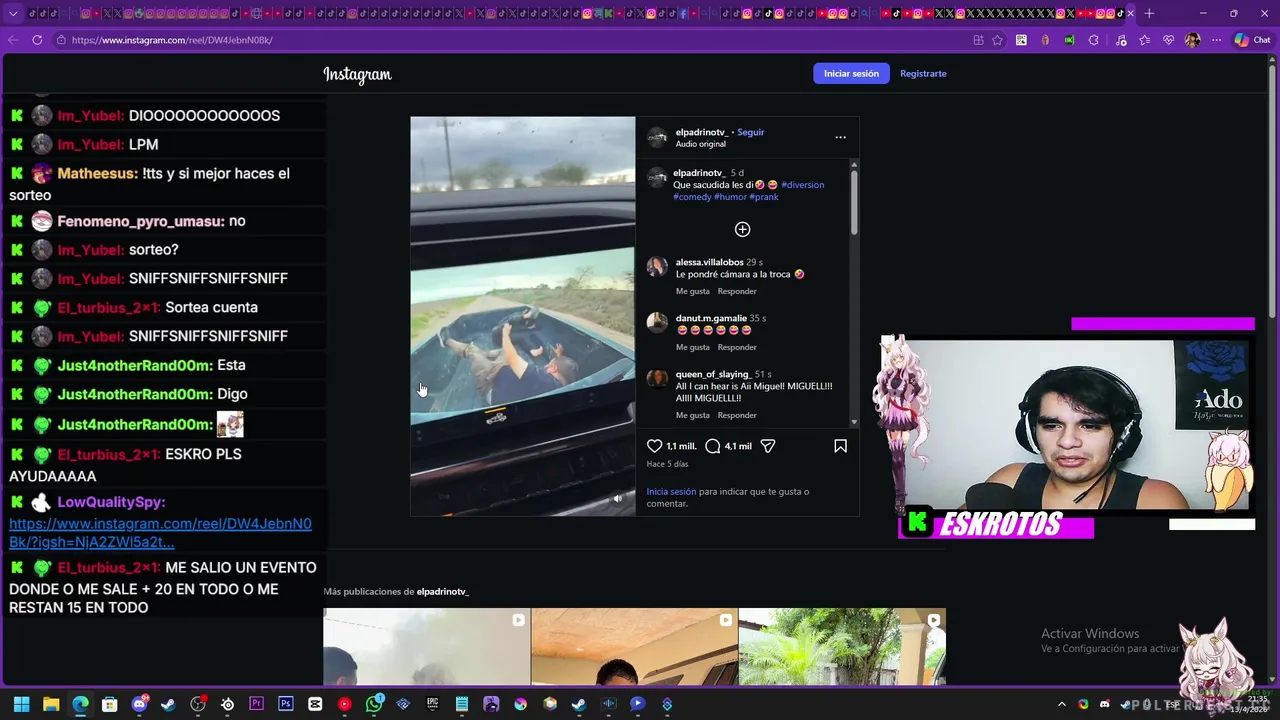Play the reel video
Screen dimensions: 1280x720
click(522, 316)
